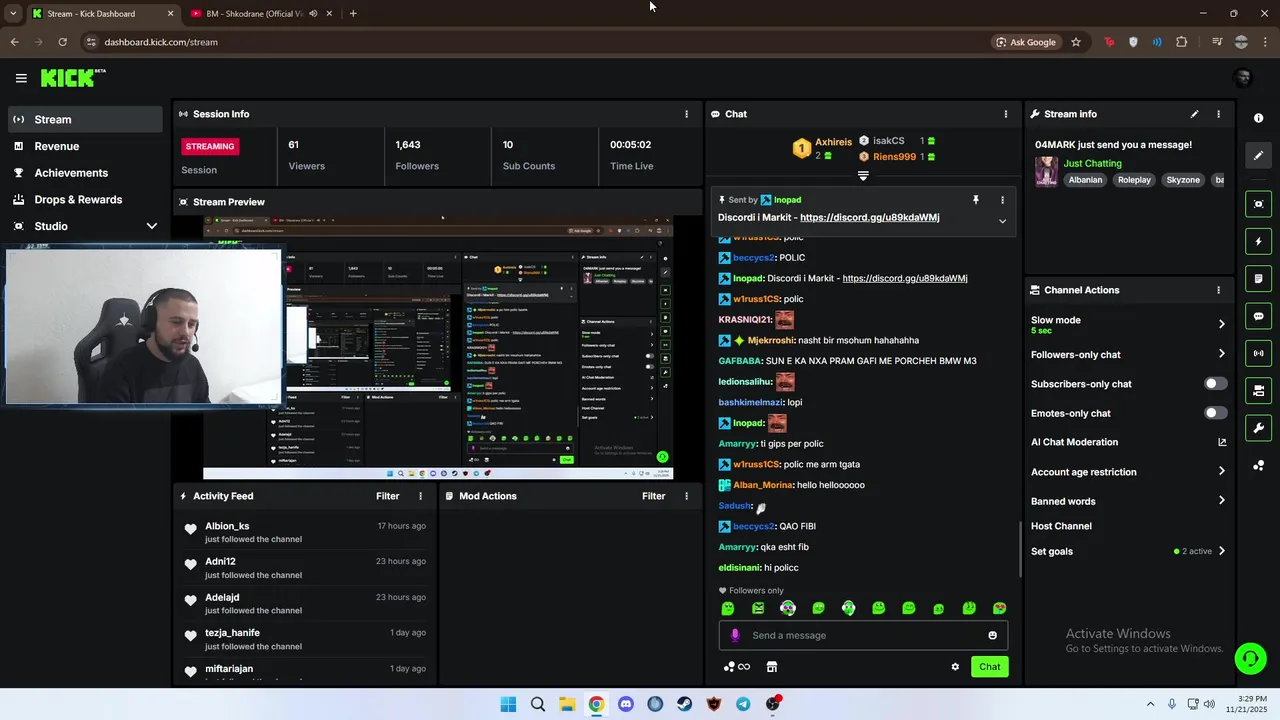Screen dimensions: 1280x720
Task: Open the user avatar at top right
Action: tap(1243, 78)
